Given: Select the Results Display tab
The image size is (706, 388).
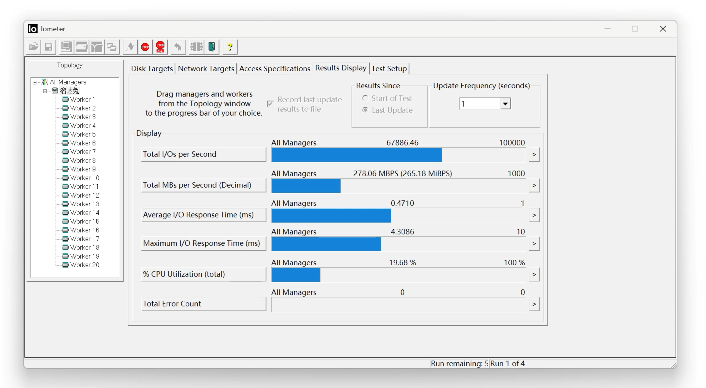Looking at the screenshot, I should point(341,68).
